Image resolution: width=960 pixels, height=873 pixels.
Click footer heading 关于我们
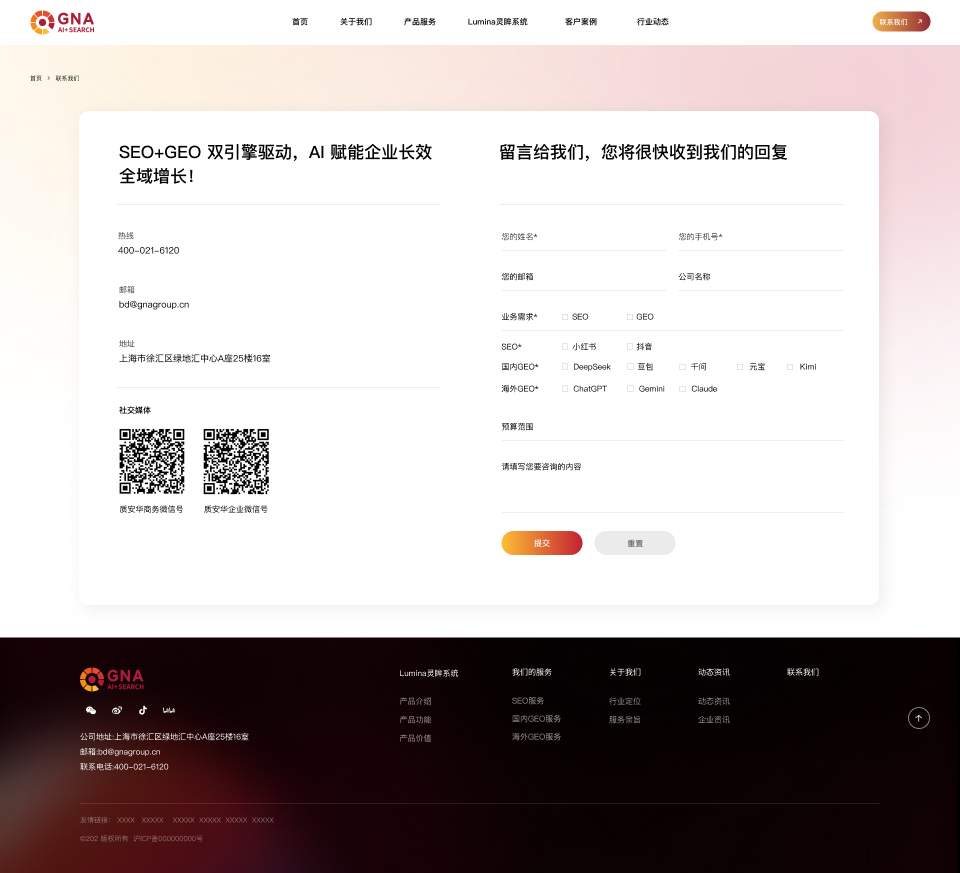click(625, 672)
